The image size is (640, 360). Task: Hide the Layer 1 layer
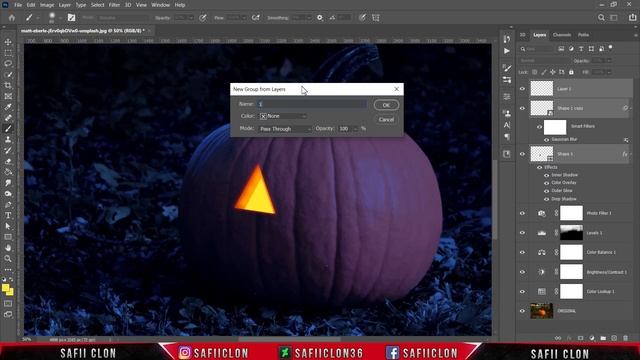coord(522,89)
